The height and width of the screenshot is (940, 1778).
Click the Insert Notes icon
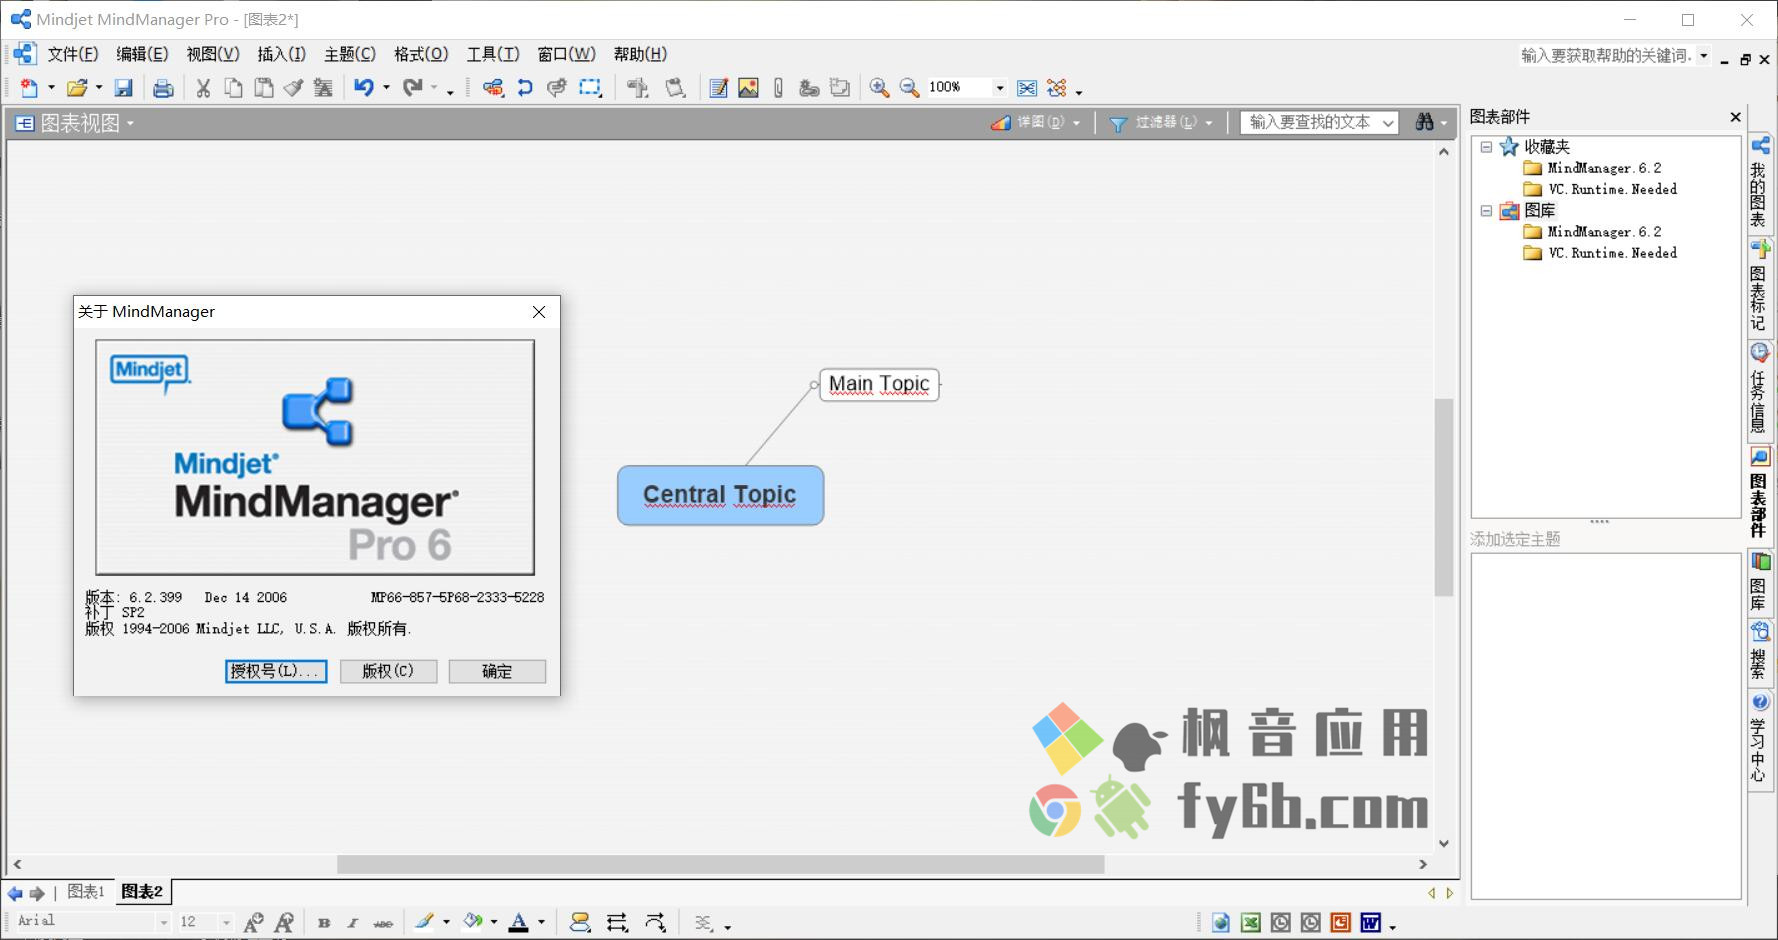(718, 88)
